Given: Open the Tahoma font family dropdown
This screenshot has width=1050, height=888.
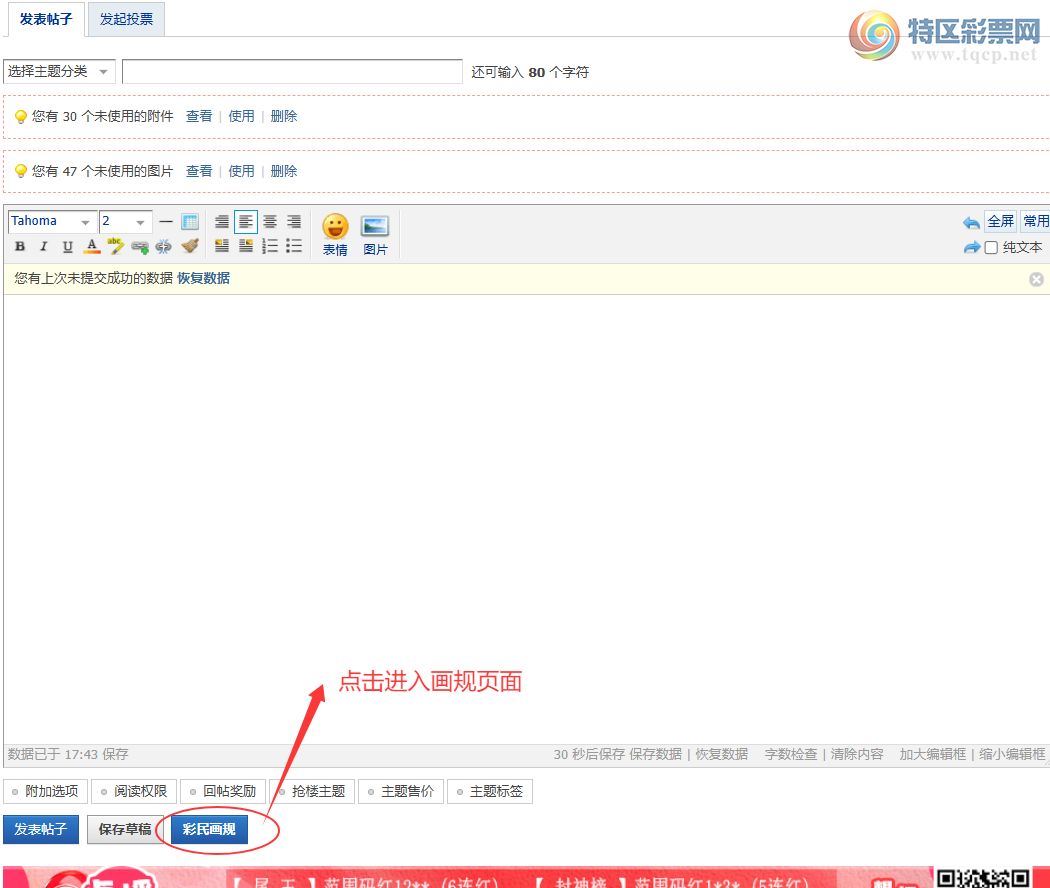Looking at the screenshot, I should pos(52,221).
